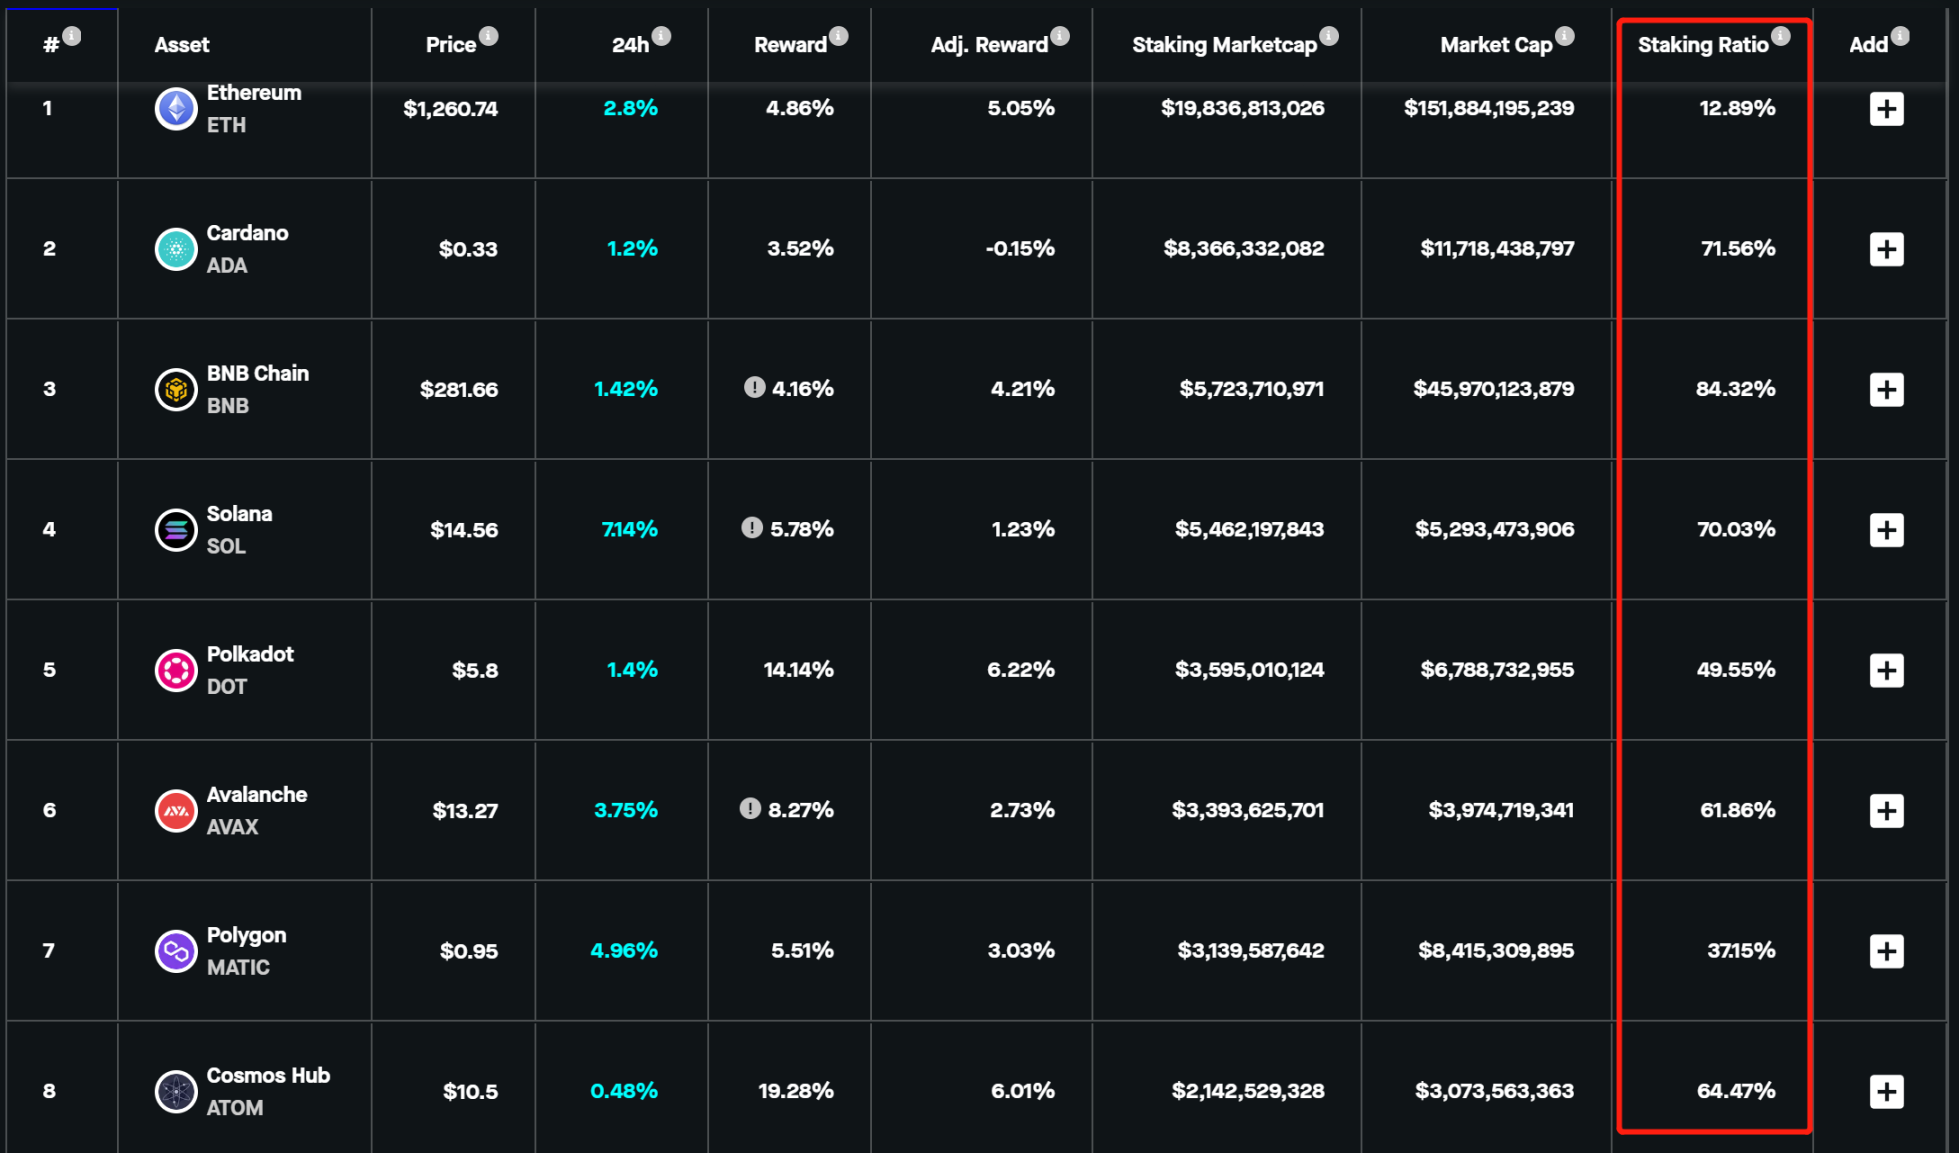Click the Cosmos Hub ATOM logo
1959x1153 pixels.
[x=176, y=1091]
